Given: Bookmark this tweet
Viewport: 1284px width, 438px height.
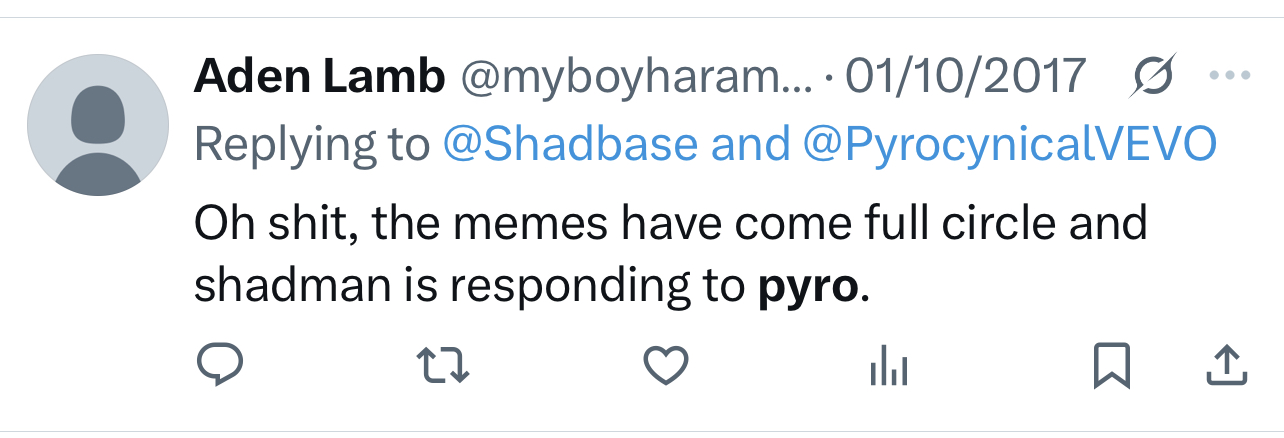Looking at the screenshot, I should (1112, 366).
